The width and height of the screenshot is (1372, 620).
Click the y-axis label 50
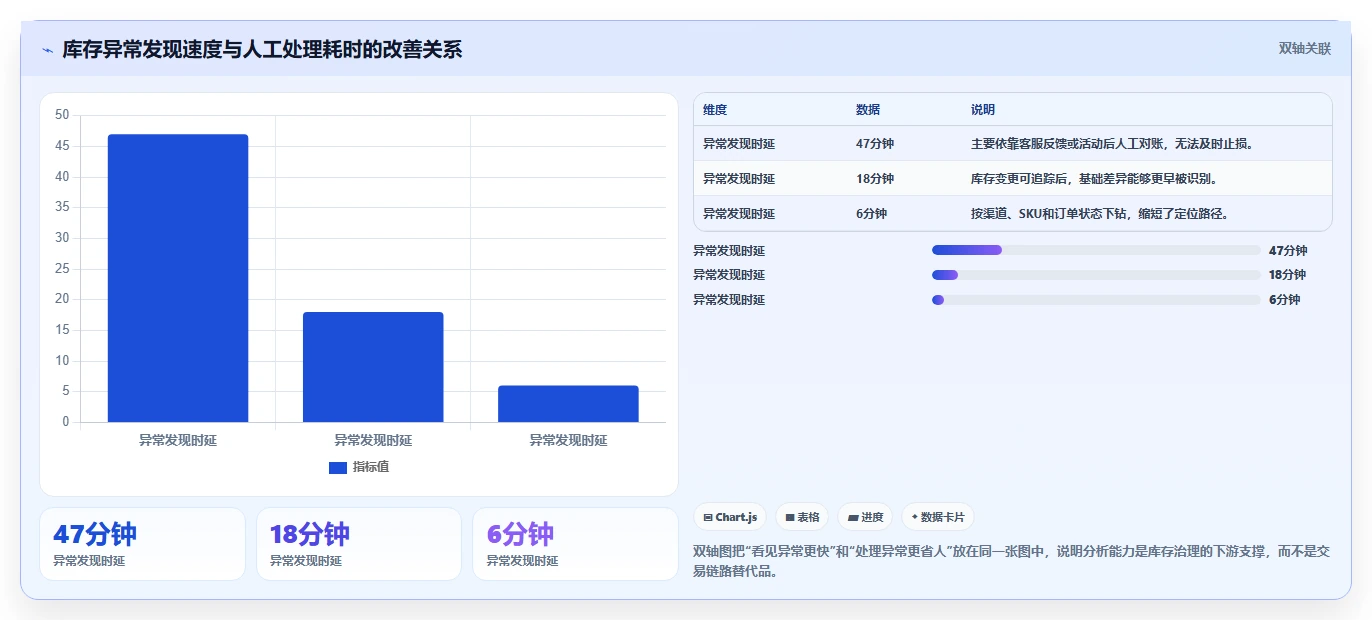click(x=62, y=115)
